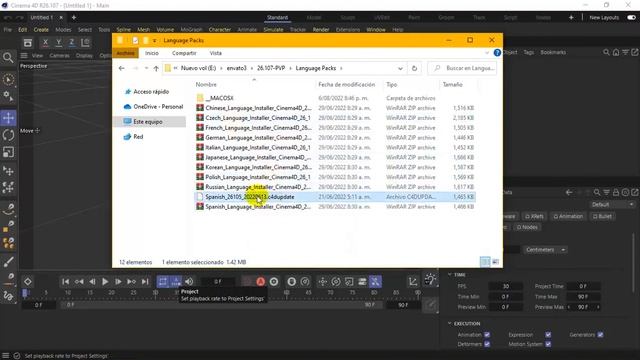Open the File Explorer help icon
The width and height of the screenshot is (640, 360).
(497, 53)
